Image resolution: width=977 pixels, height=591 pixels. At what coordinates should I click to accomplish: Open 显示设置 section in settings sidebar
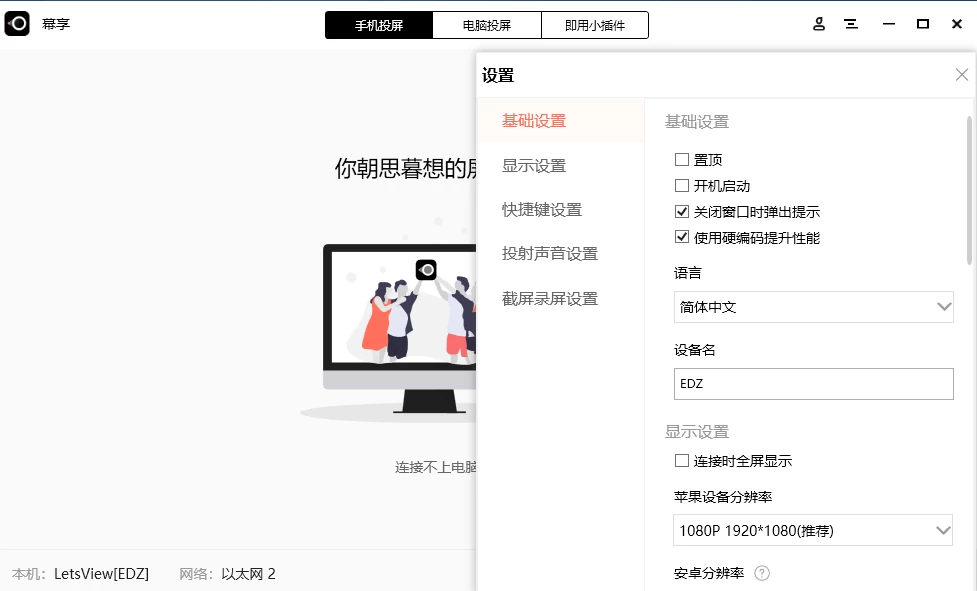click(x=532, y=165)
